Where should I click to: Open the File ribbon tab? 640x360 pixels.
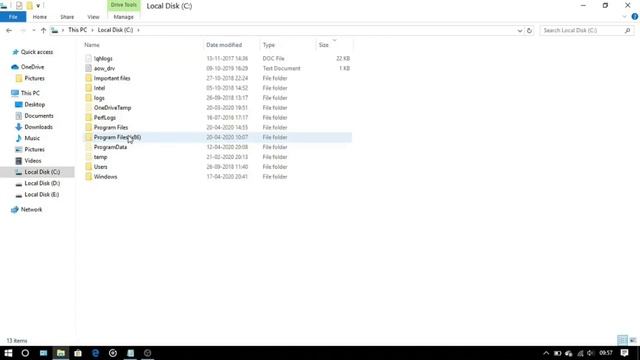pos(13,17)
